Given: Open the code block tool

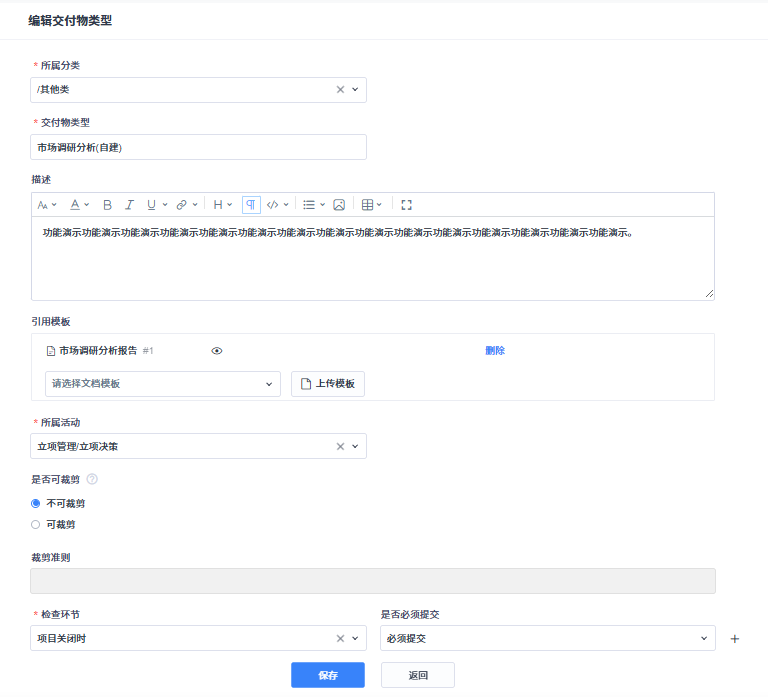Looking at the screenshot, I should click(x=272, y=205).
